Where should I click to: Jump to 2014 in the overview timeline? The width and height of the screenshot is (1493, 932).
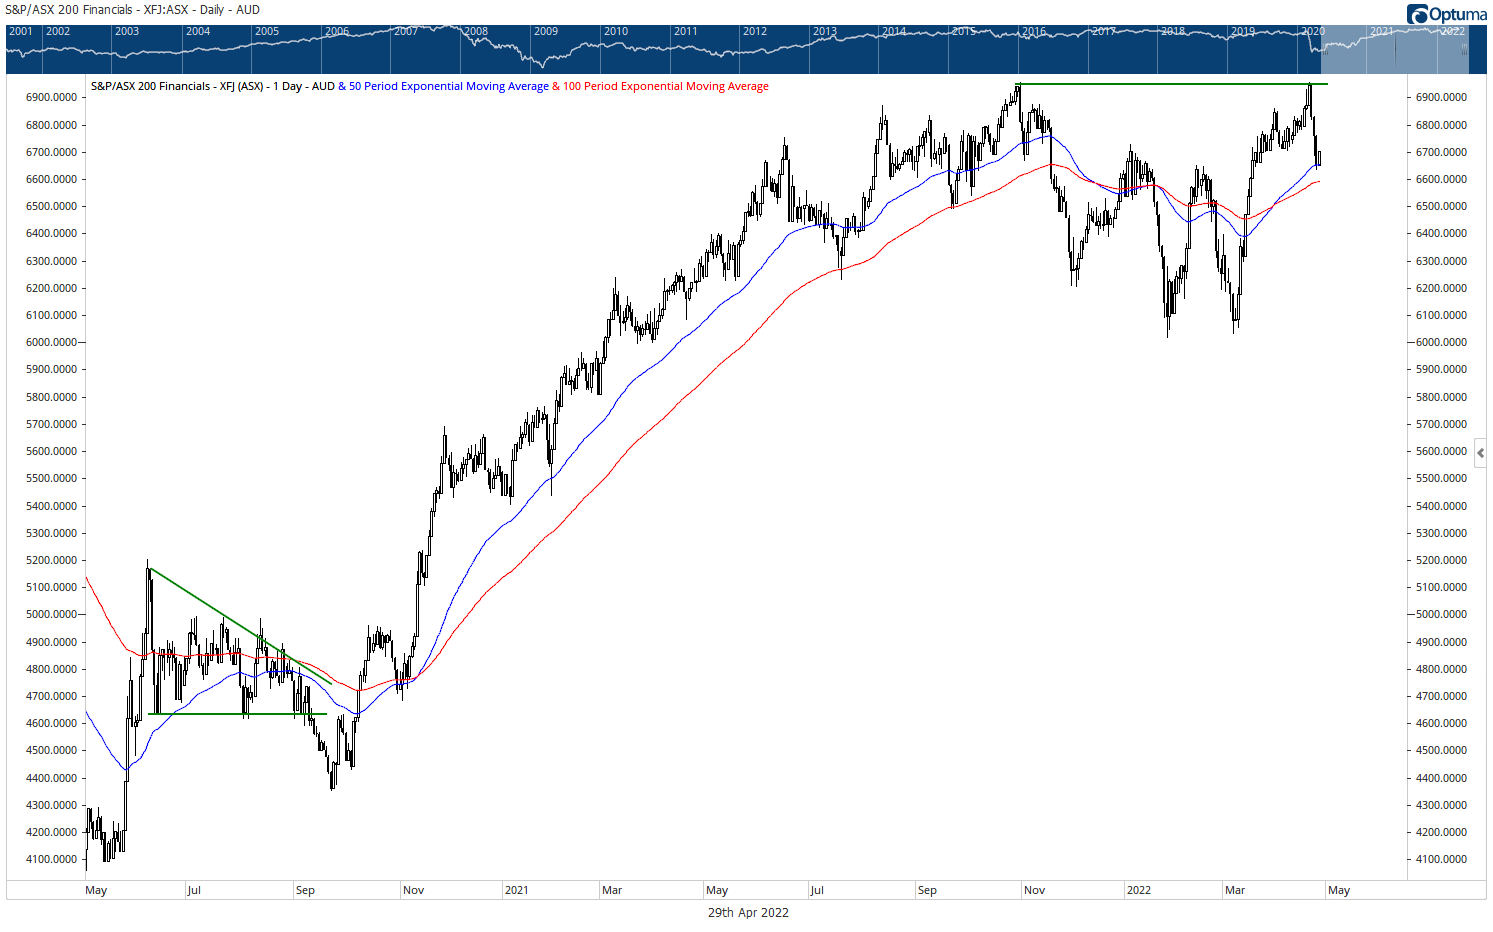tap(894, 31)
